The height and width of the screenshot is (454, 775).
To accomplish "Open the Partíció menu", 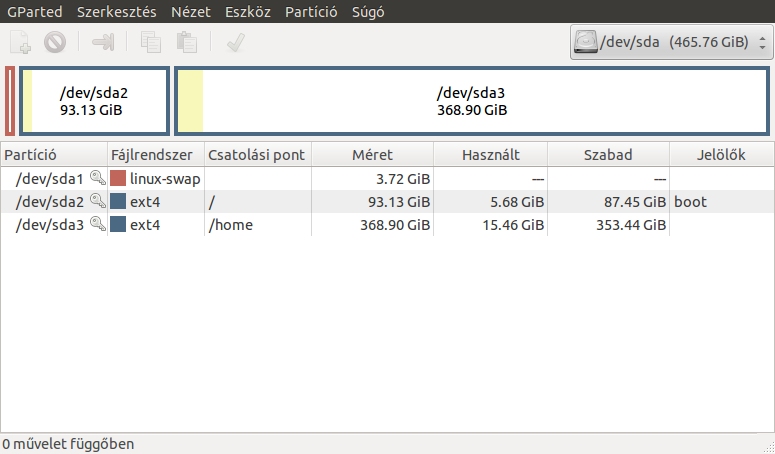I will click(x=311, y=12).
